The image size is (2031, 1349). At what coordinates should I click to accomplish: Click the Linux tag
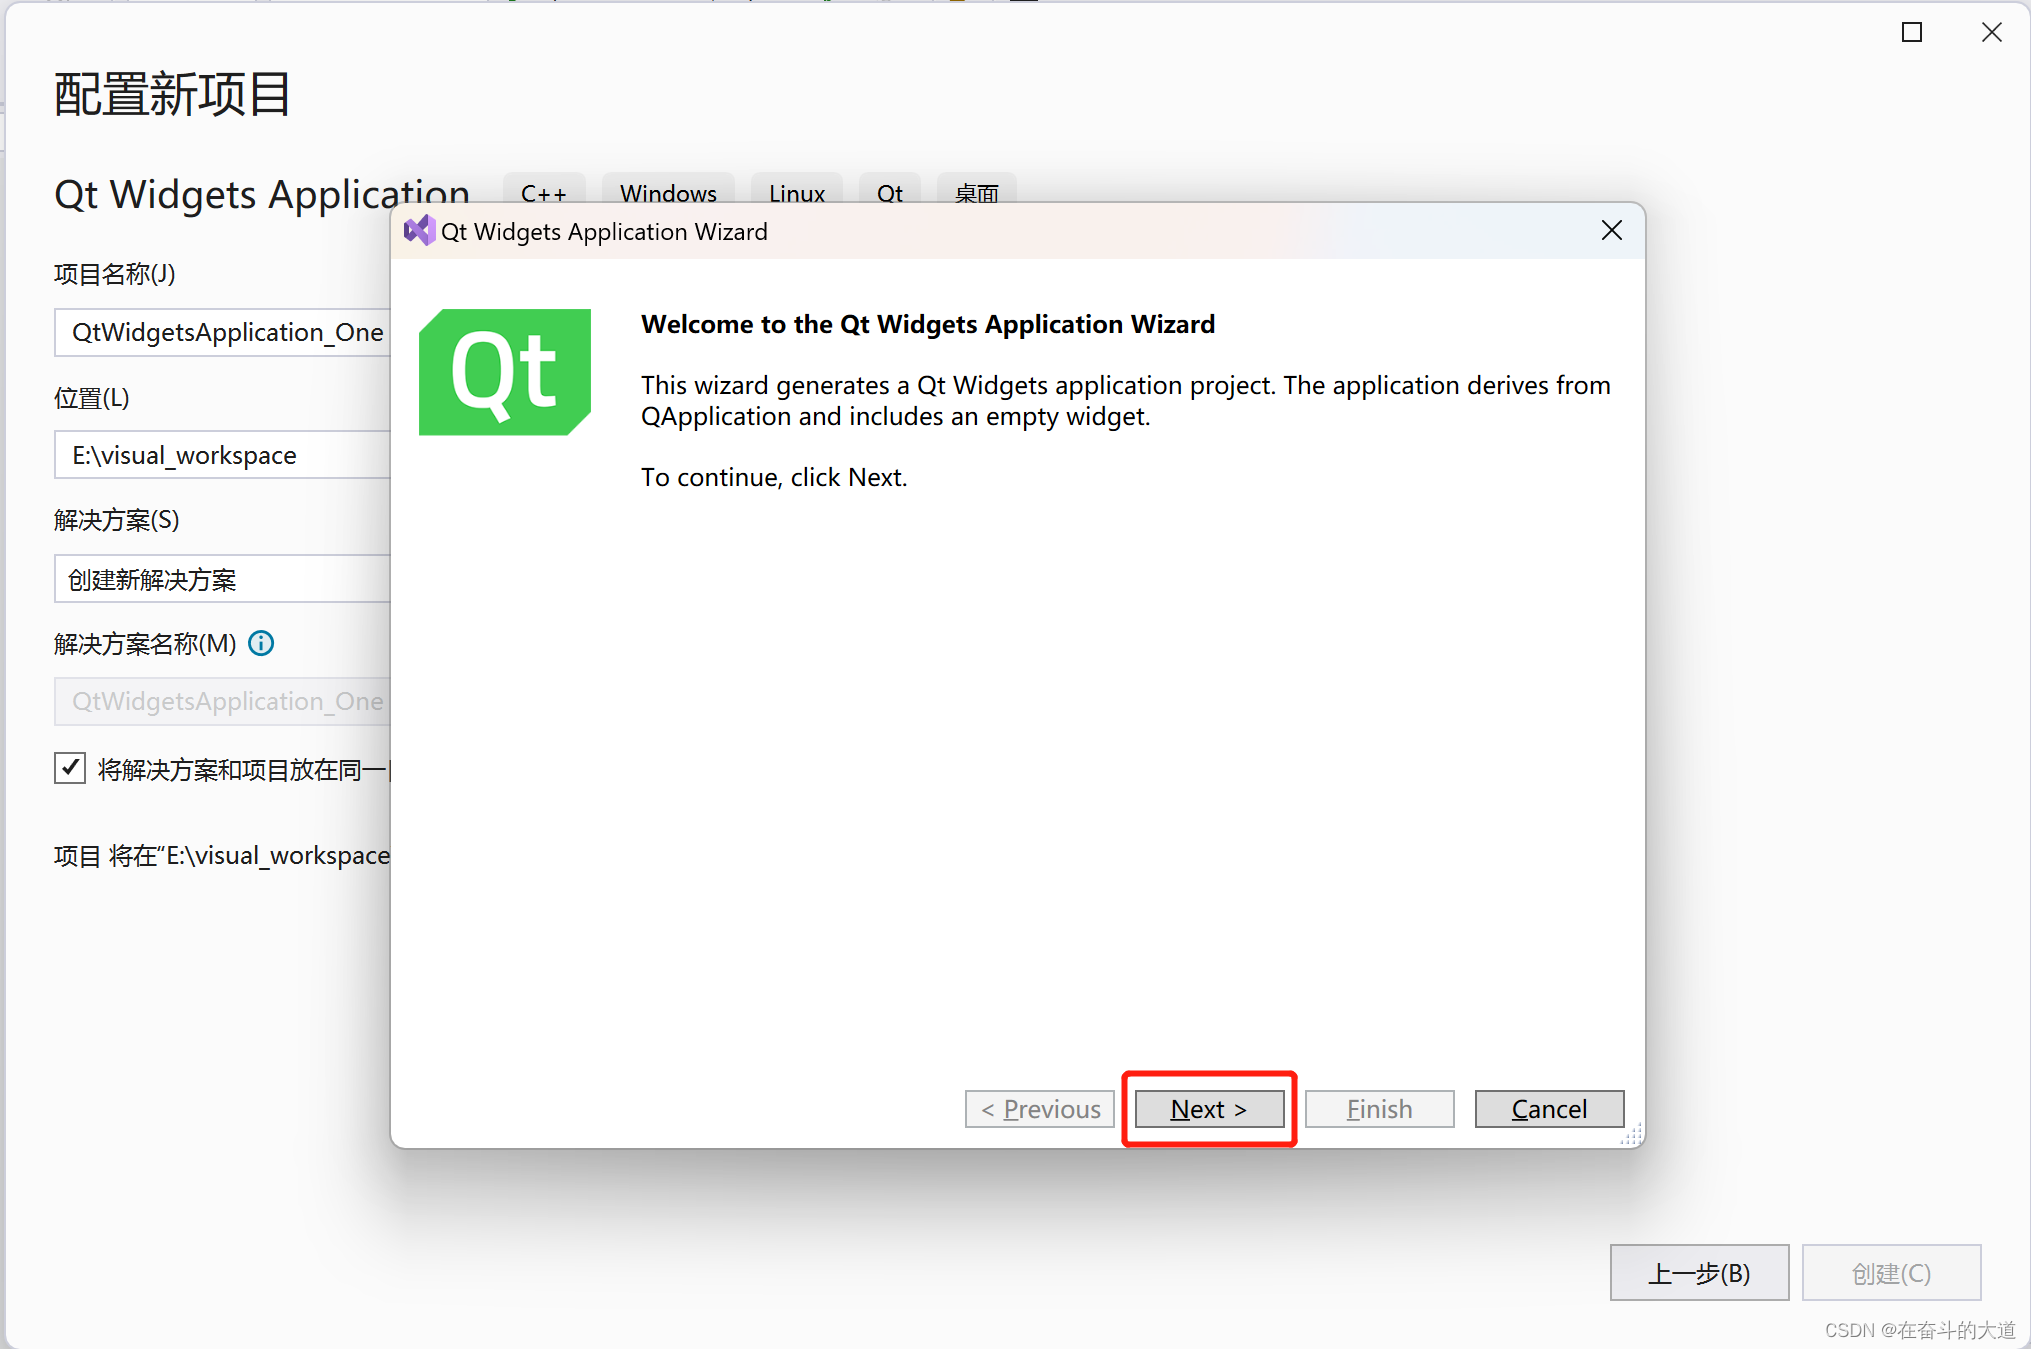pyautogui.click(x=796, y=191)
